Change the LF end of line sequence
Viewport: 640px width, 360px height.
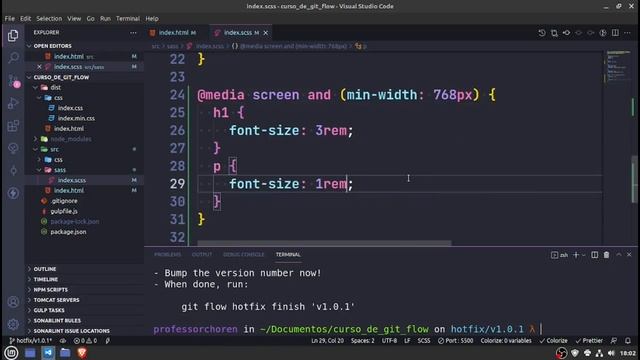407,340
